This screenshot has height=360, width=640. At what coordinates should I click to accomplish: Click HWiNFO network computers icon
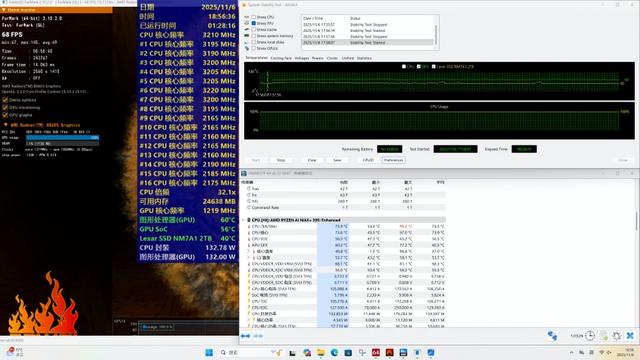pyautogui.click(x=552, y=336)
